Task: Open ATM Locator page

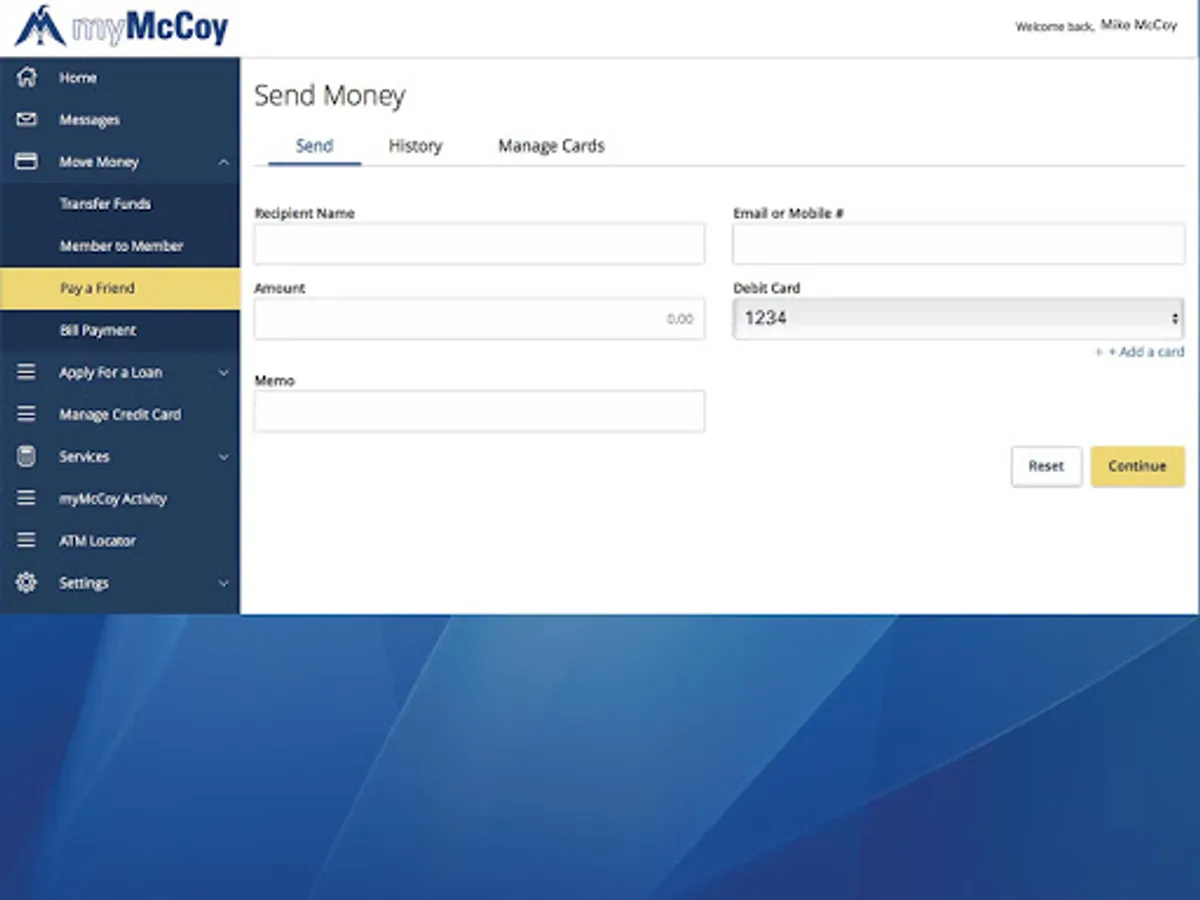Action: pos(120,540)
